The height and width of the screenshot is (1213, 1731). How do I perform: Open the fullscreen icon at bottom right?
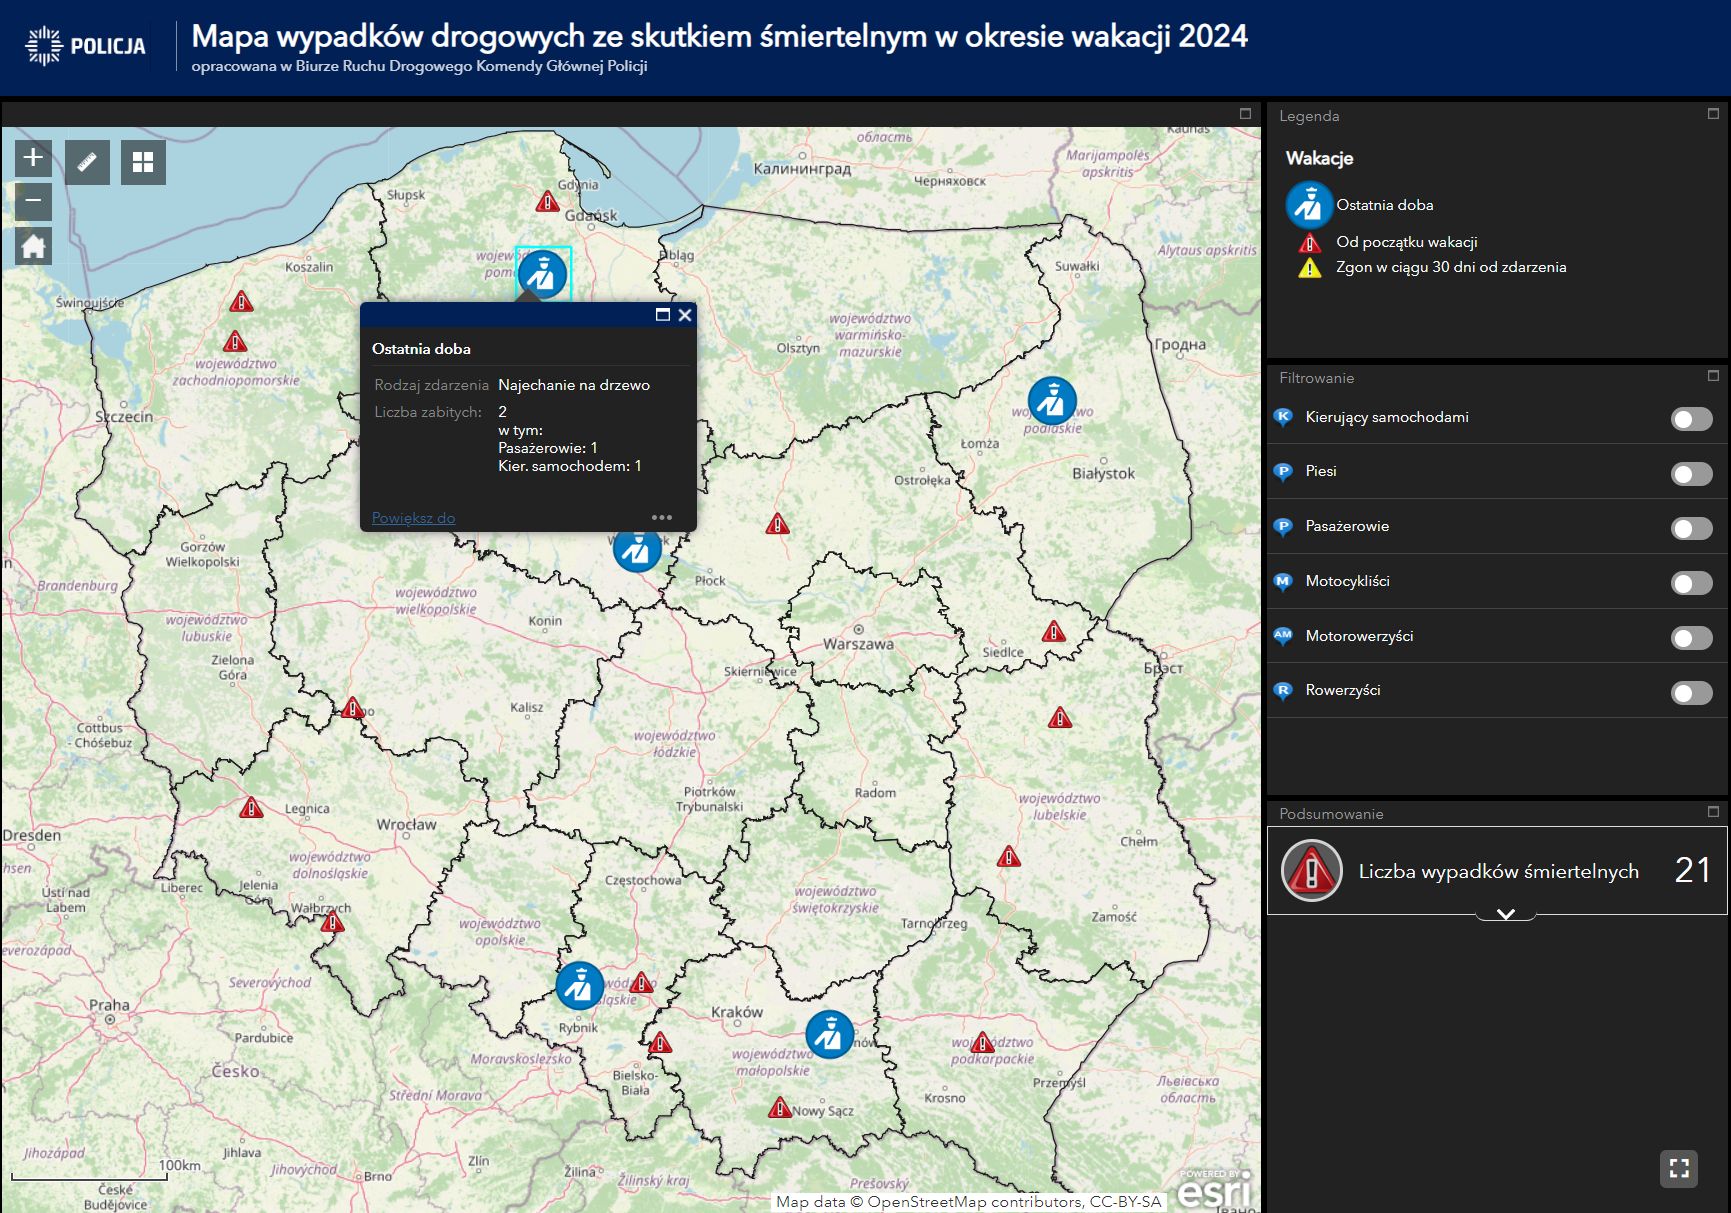tap(1678, 1168)
